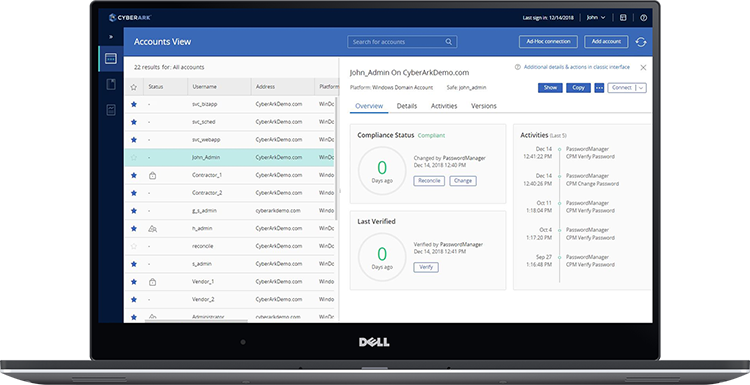750x385 pixels.
Task: Toggle favorite star for reconcile account
Action: pyautogui.click(x=134, y=246)
